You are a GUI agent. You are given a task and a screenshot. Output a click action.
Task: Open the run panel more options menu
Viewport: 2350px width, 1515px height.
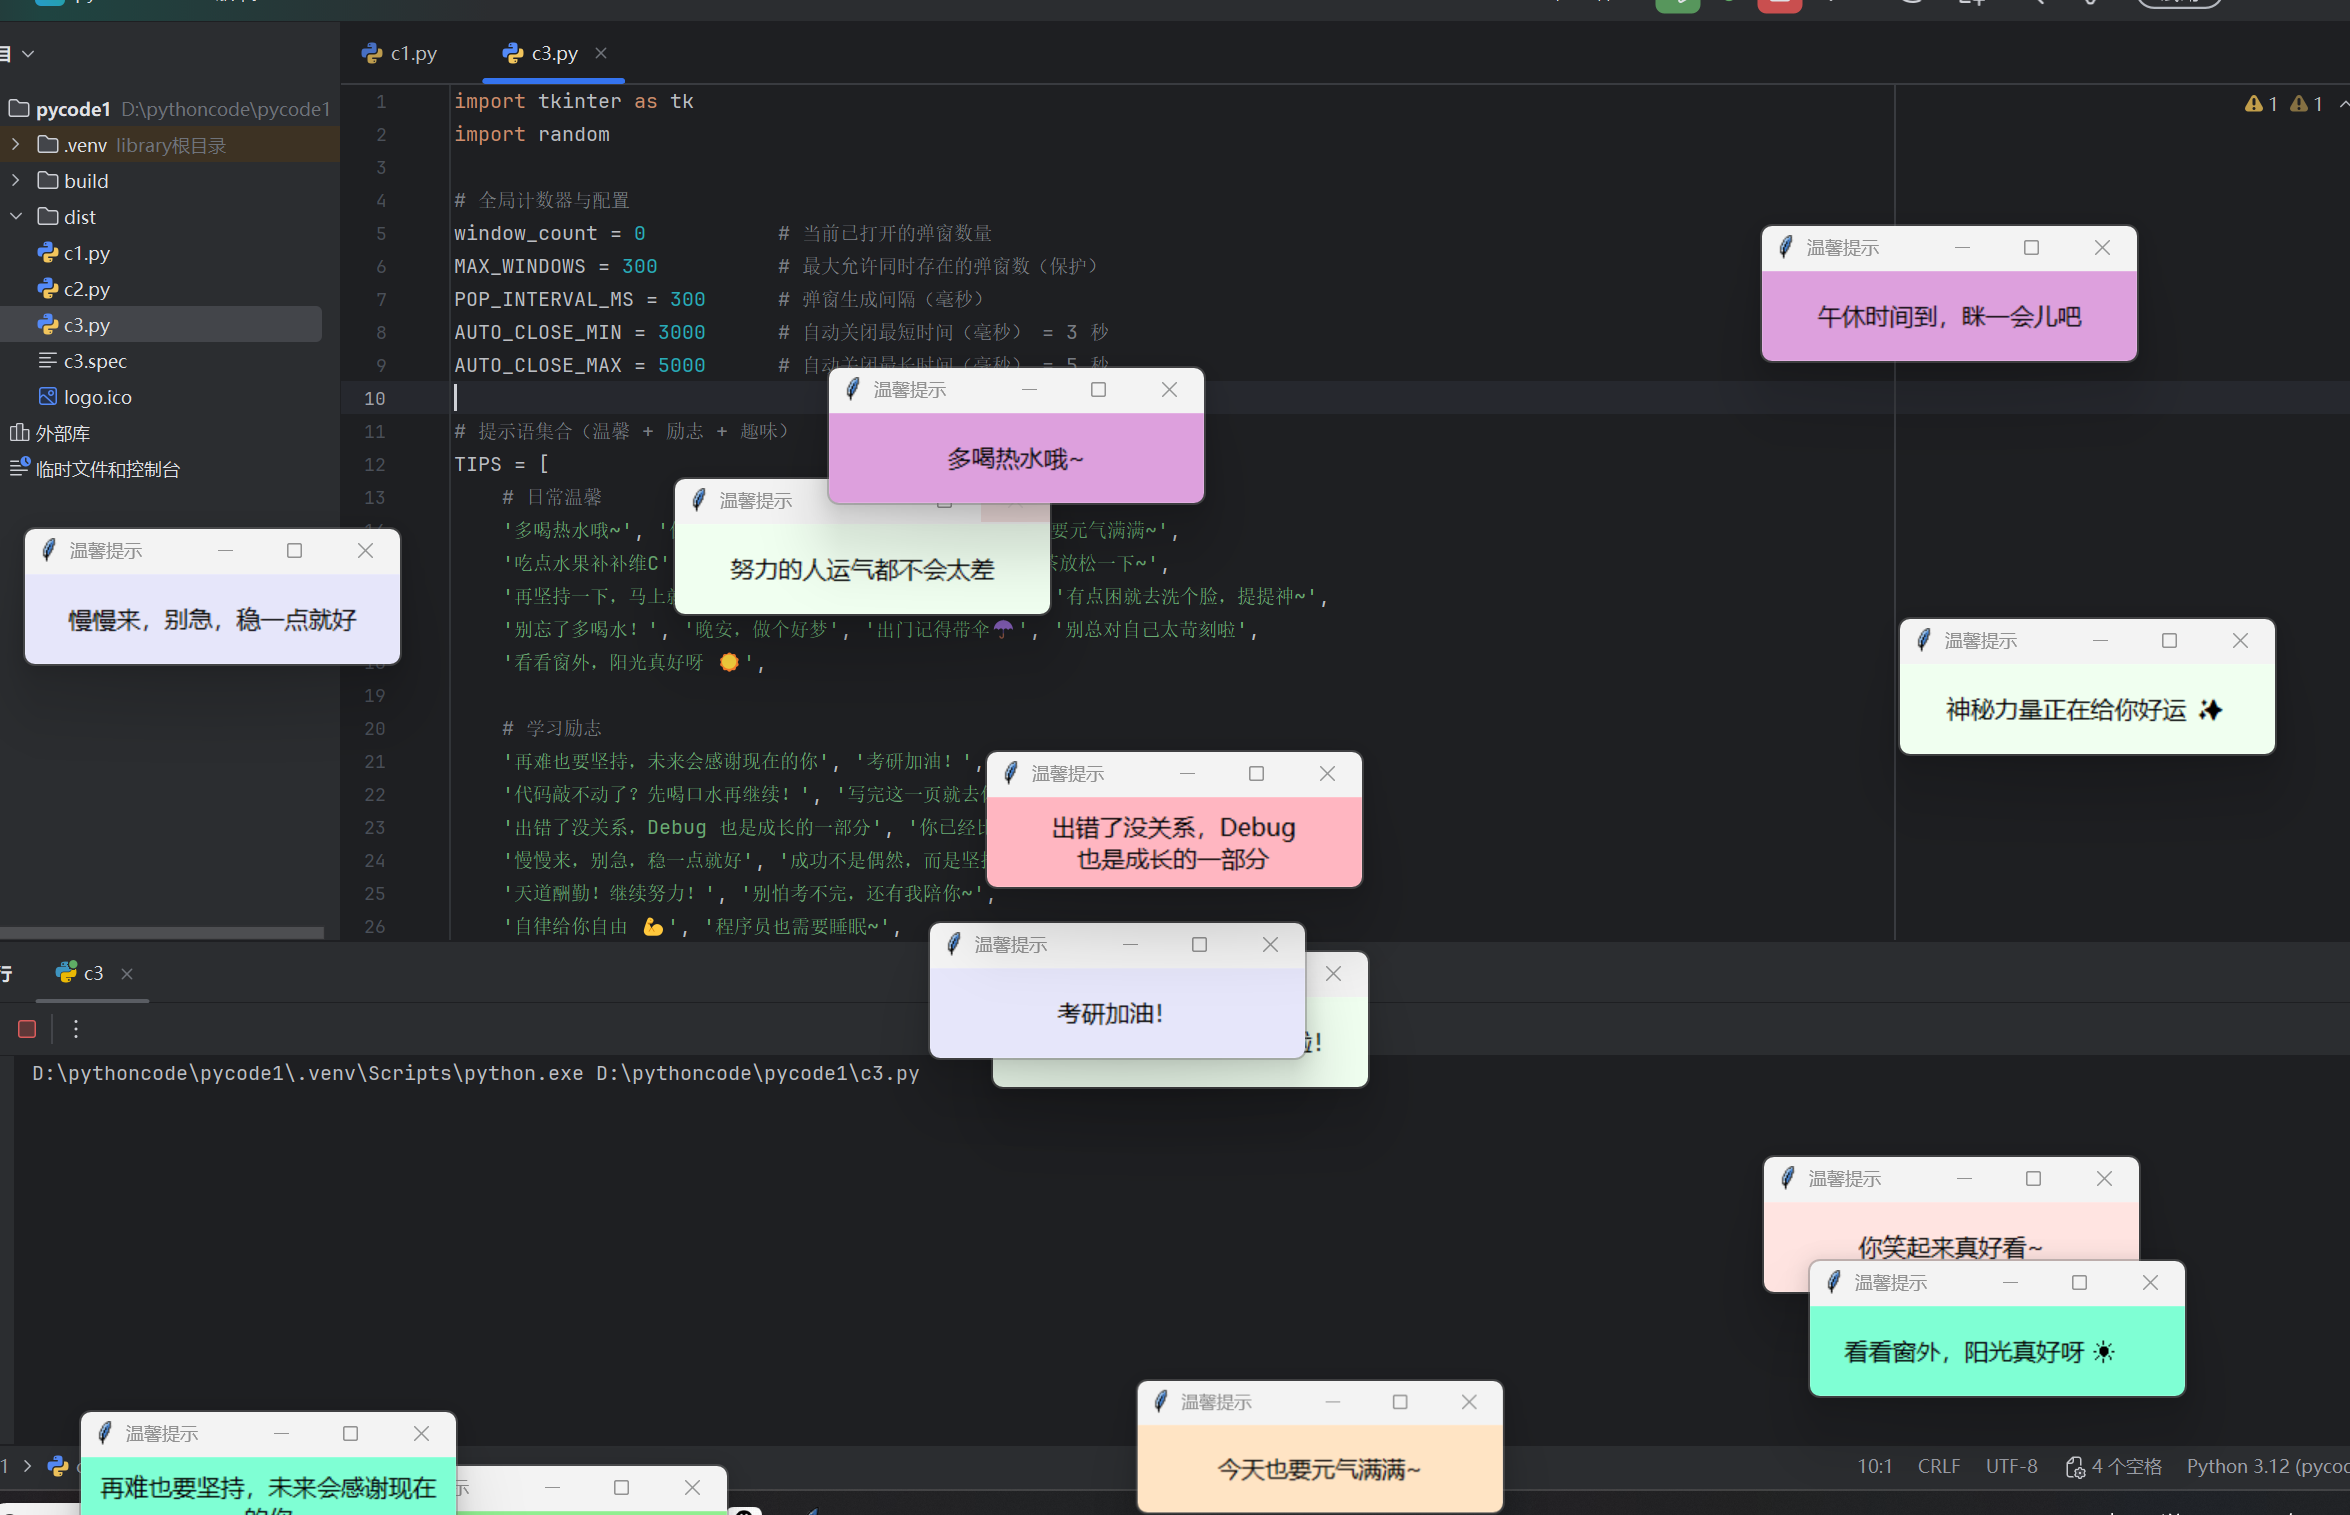76,1028
